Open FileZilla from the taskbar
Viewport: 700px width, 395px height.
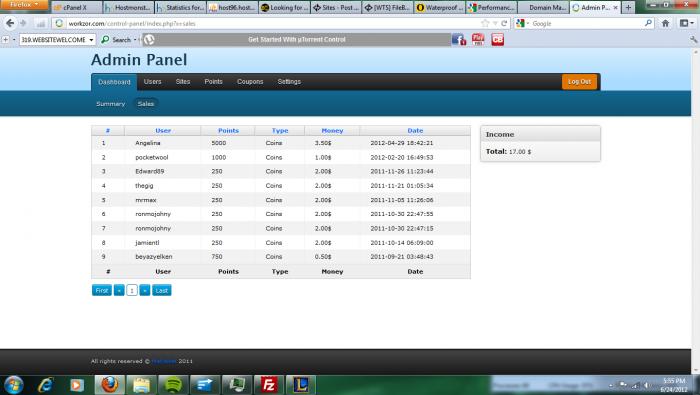tap(269, 385)
